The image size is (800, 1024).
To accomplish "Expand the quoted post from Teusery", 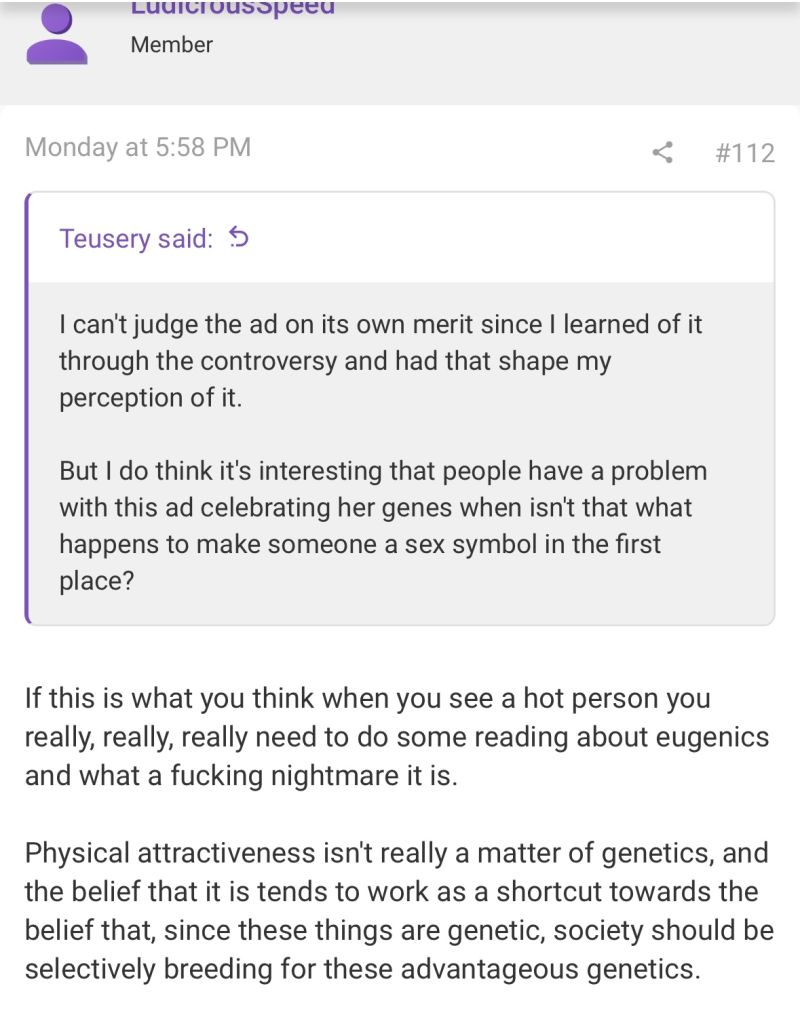I will point(400,452).
